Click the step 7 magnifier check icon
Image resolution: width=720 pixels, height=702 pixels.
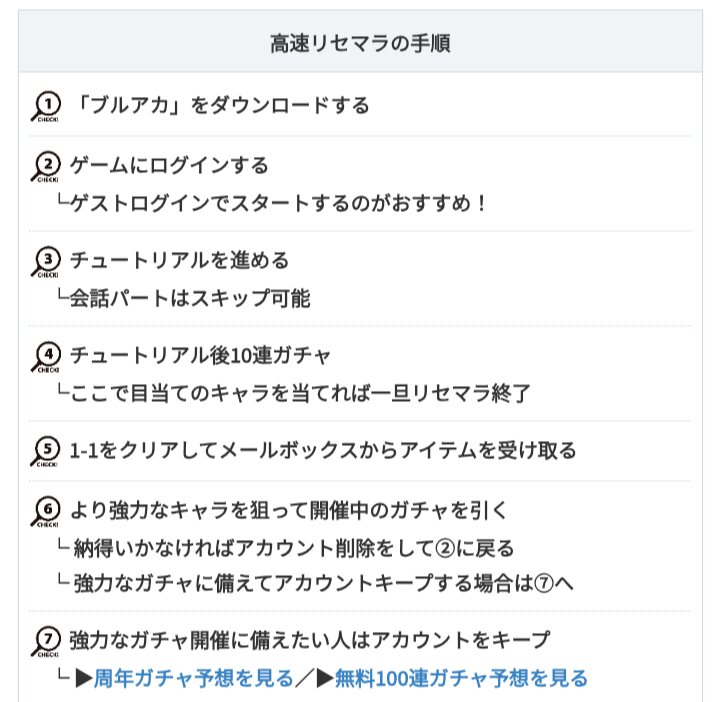(47, 640)
